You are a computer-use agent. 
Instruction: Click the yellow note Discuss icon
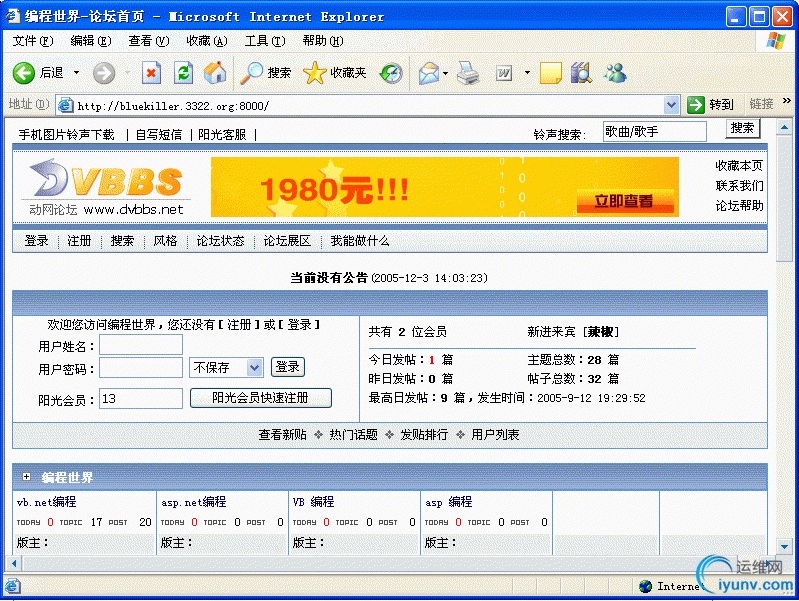click(551, 73)
